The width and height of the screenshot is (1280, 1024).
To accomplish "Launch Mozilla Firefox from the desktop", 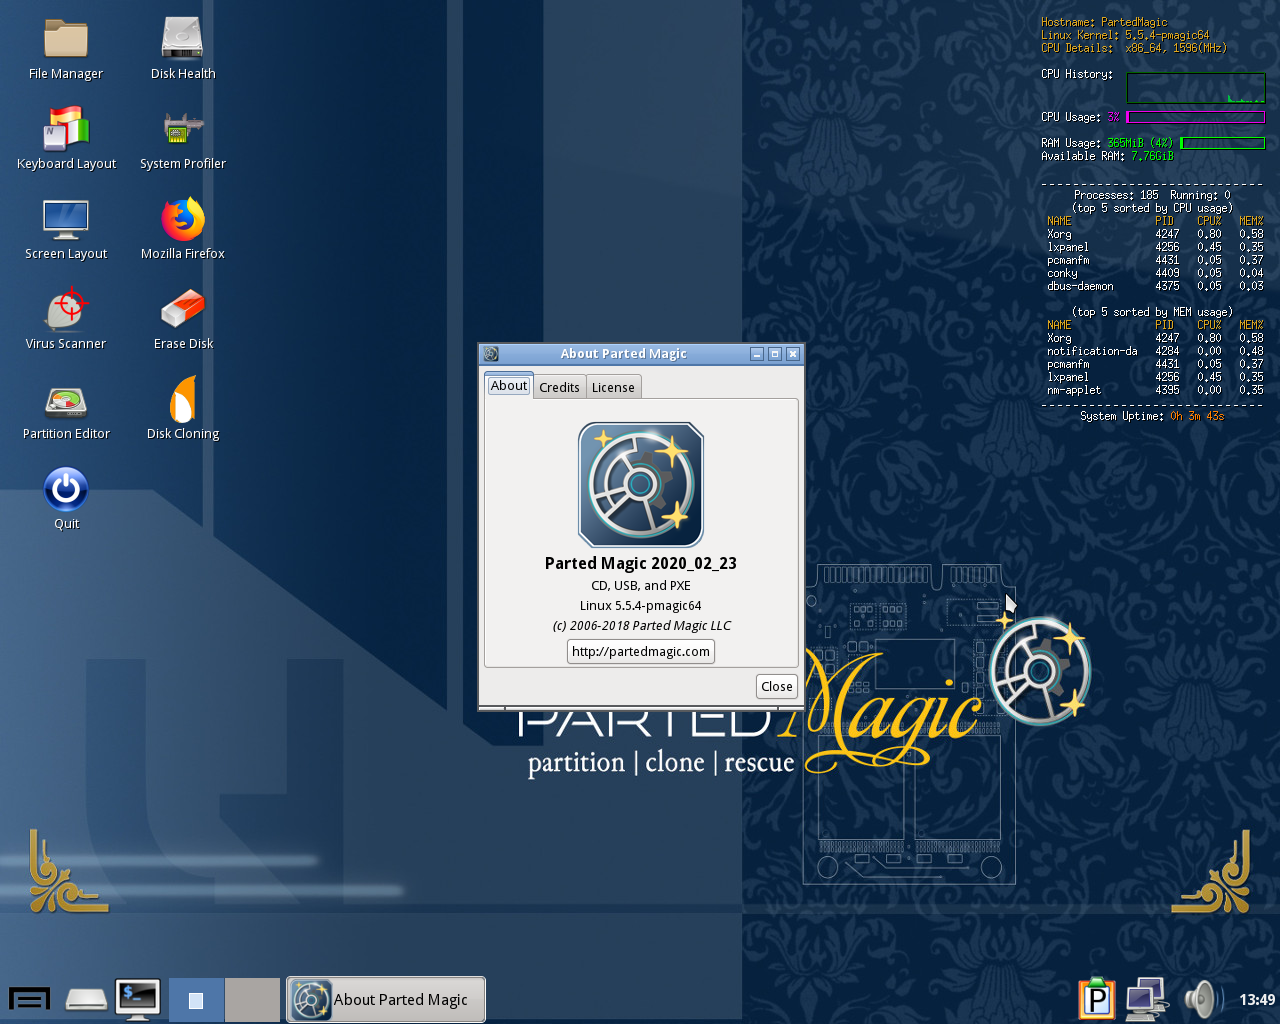I will tap(183, 220).
